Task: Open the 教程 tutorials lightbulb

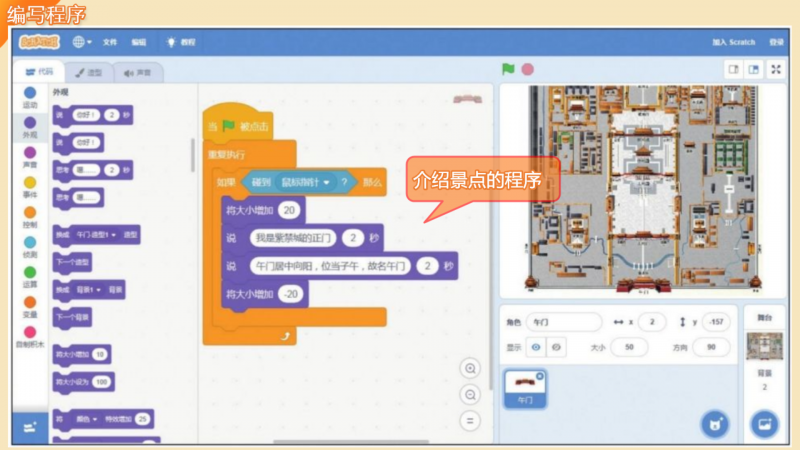Action: tap(181, 42)
